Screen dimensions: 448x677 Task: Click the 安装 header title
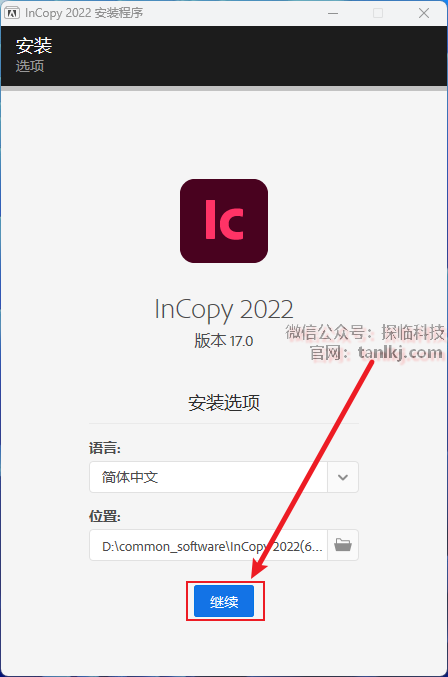[x=34, y=46]
